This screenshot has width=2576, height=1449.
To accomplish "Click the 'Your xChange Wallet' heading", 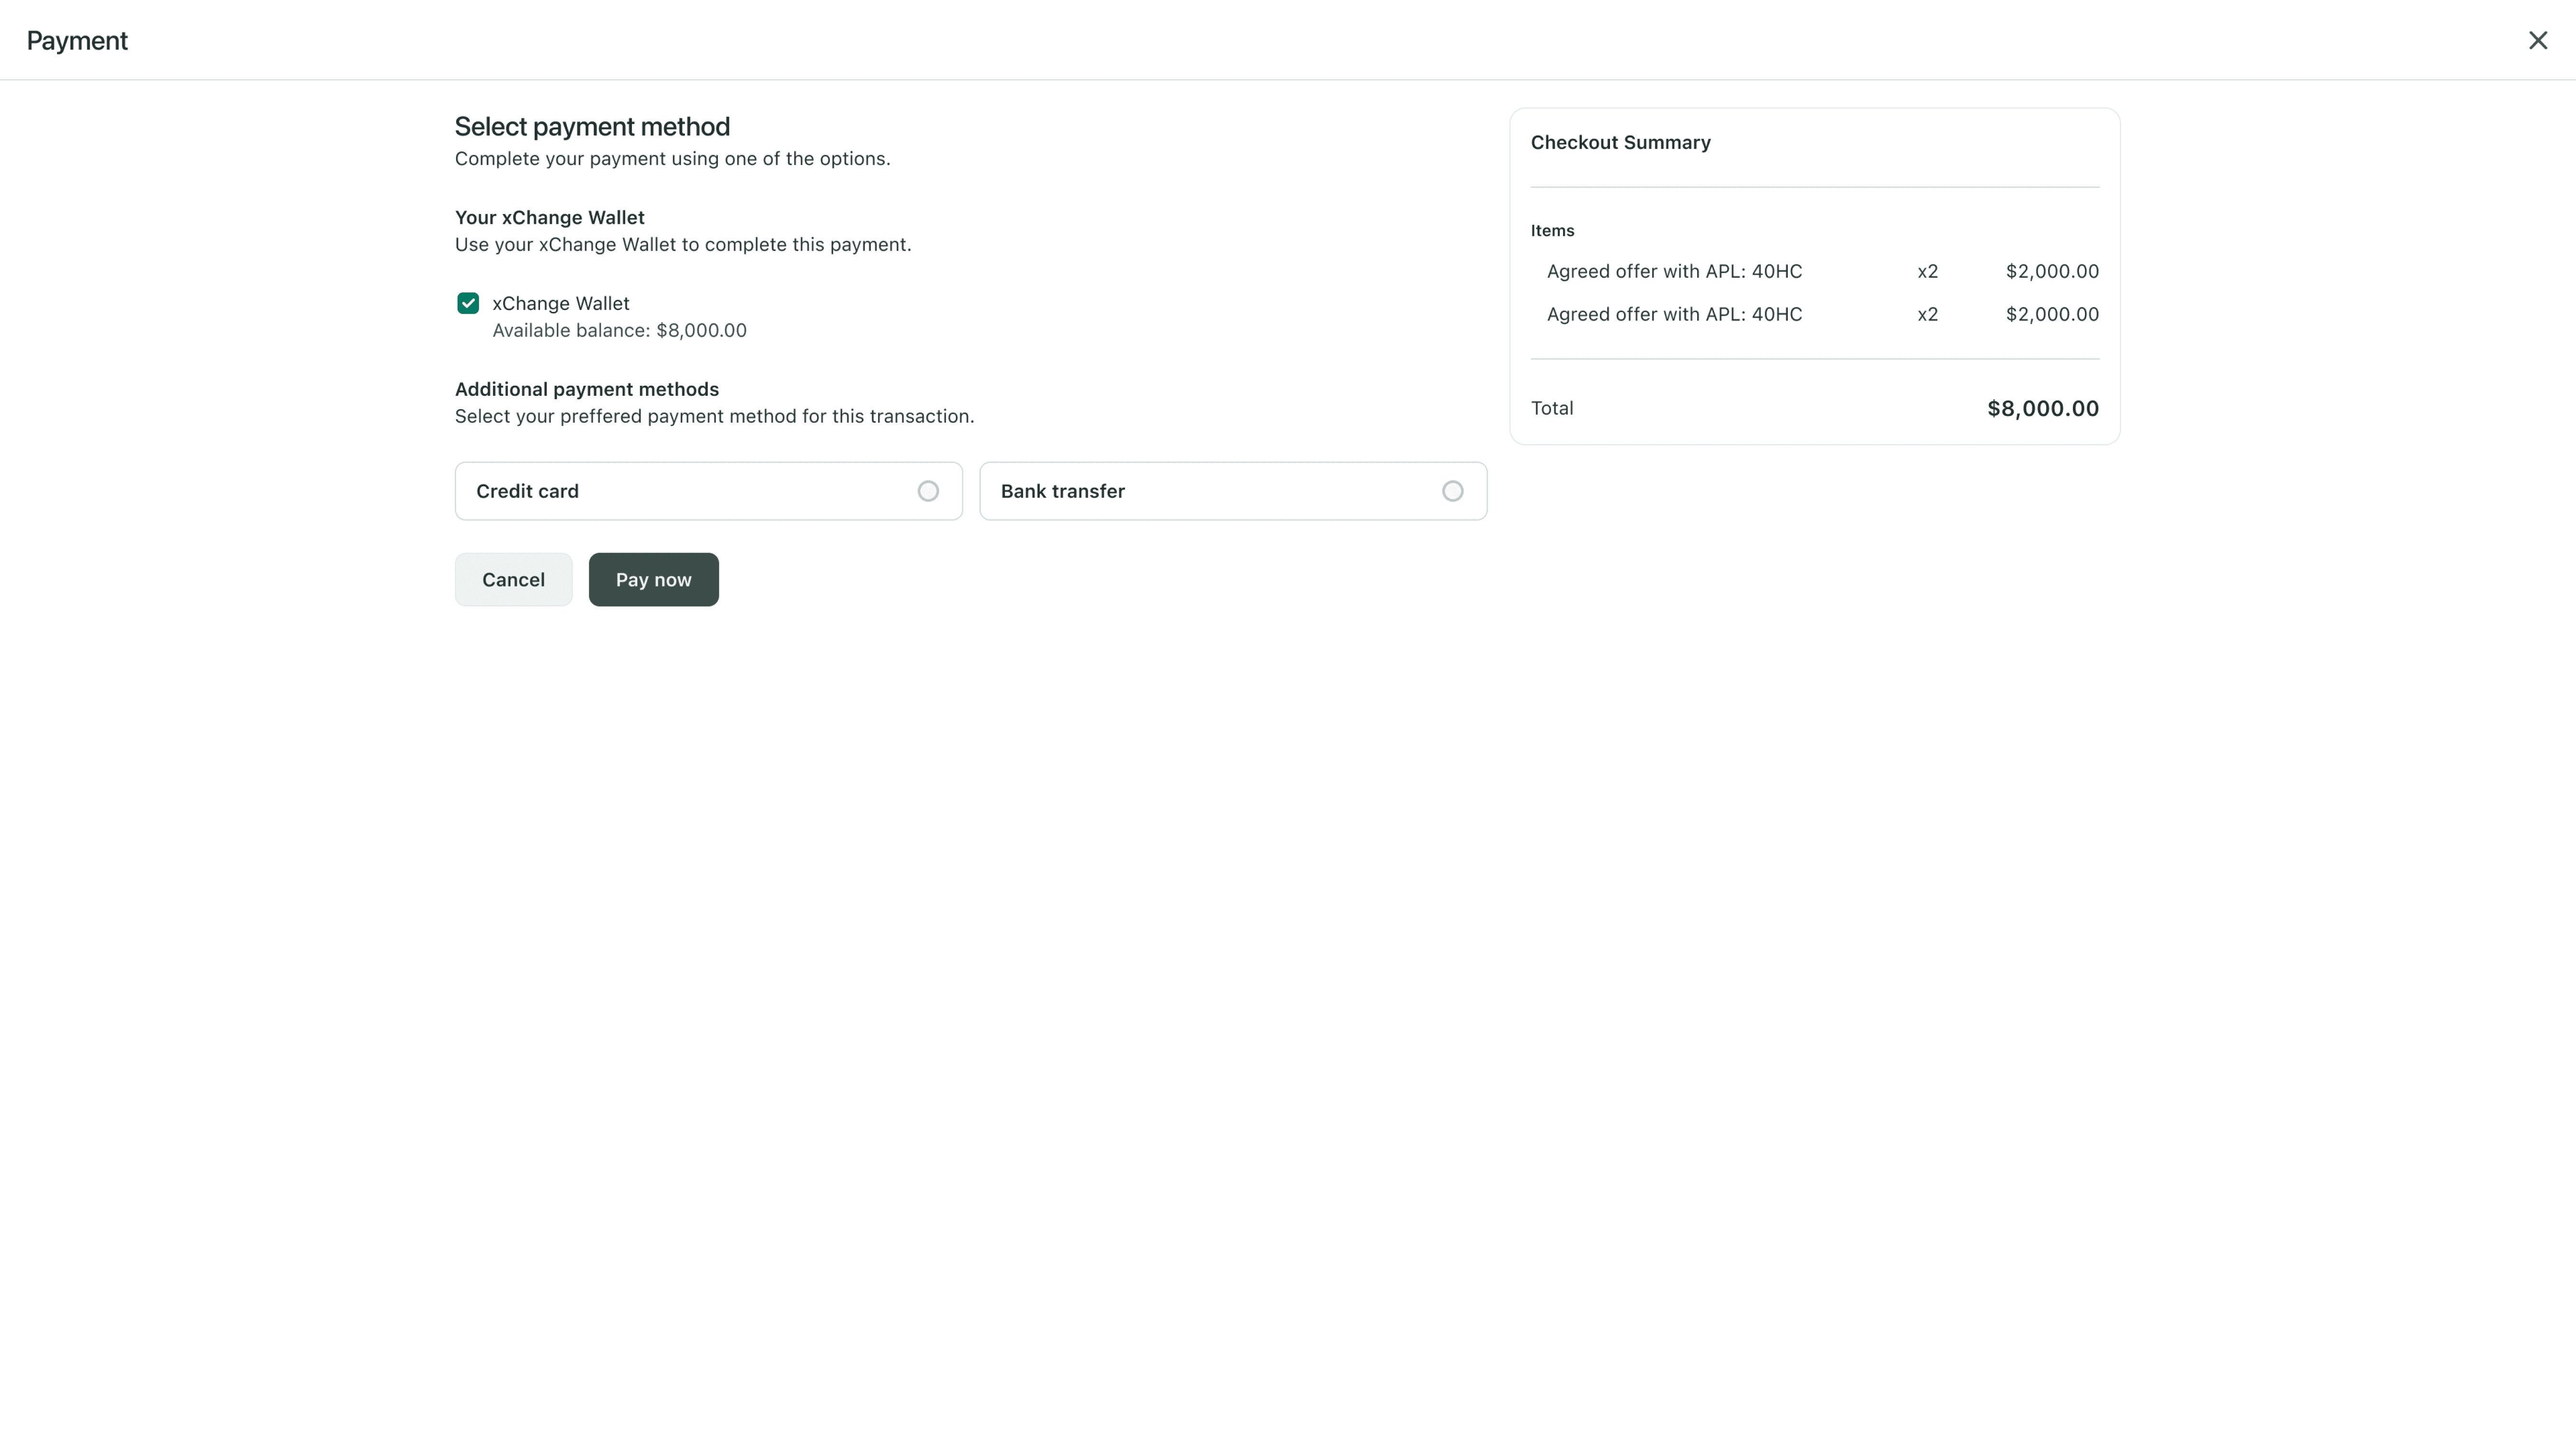I will click(549, 218).
